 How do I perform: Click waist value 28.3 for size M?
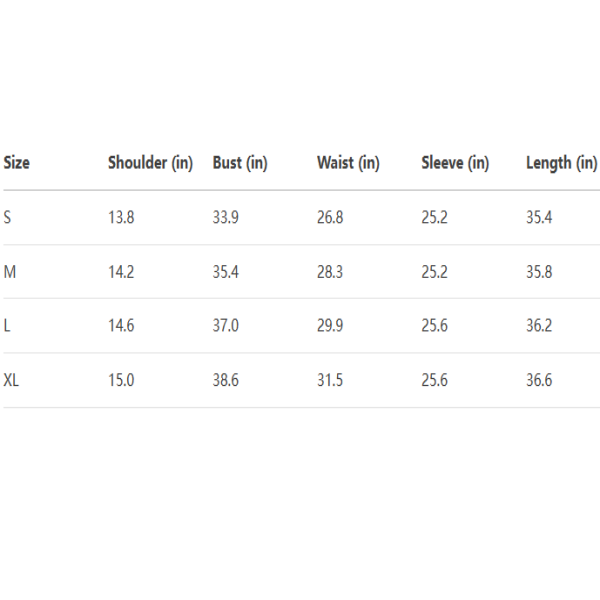330,272
